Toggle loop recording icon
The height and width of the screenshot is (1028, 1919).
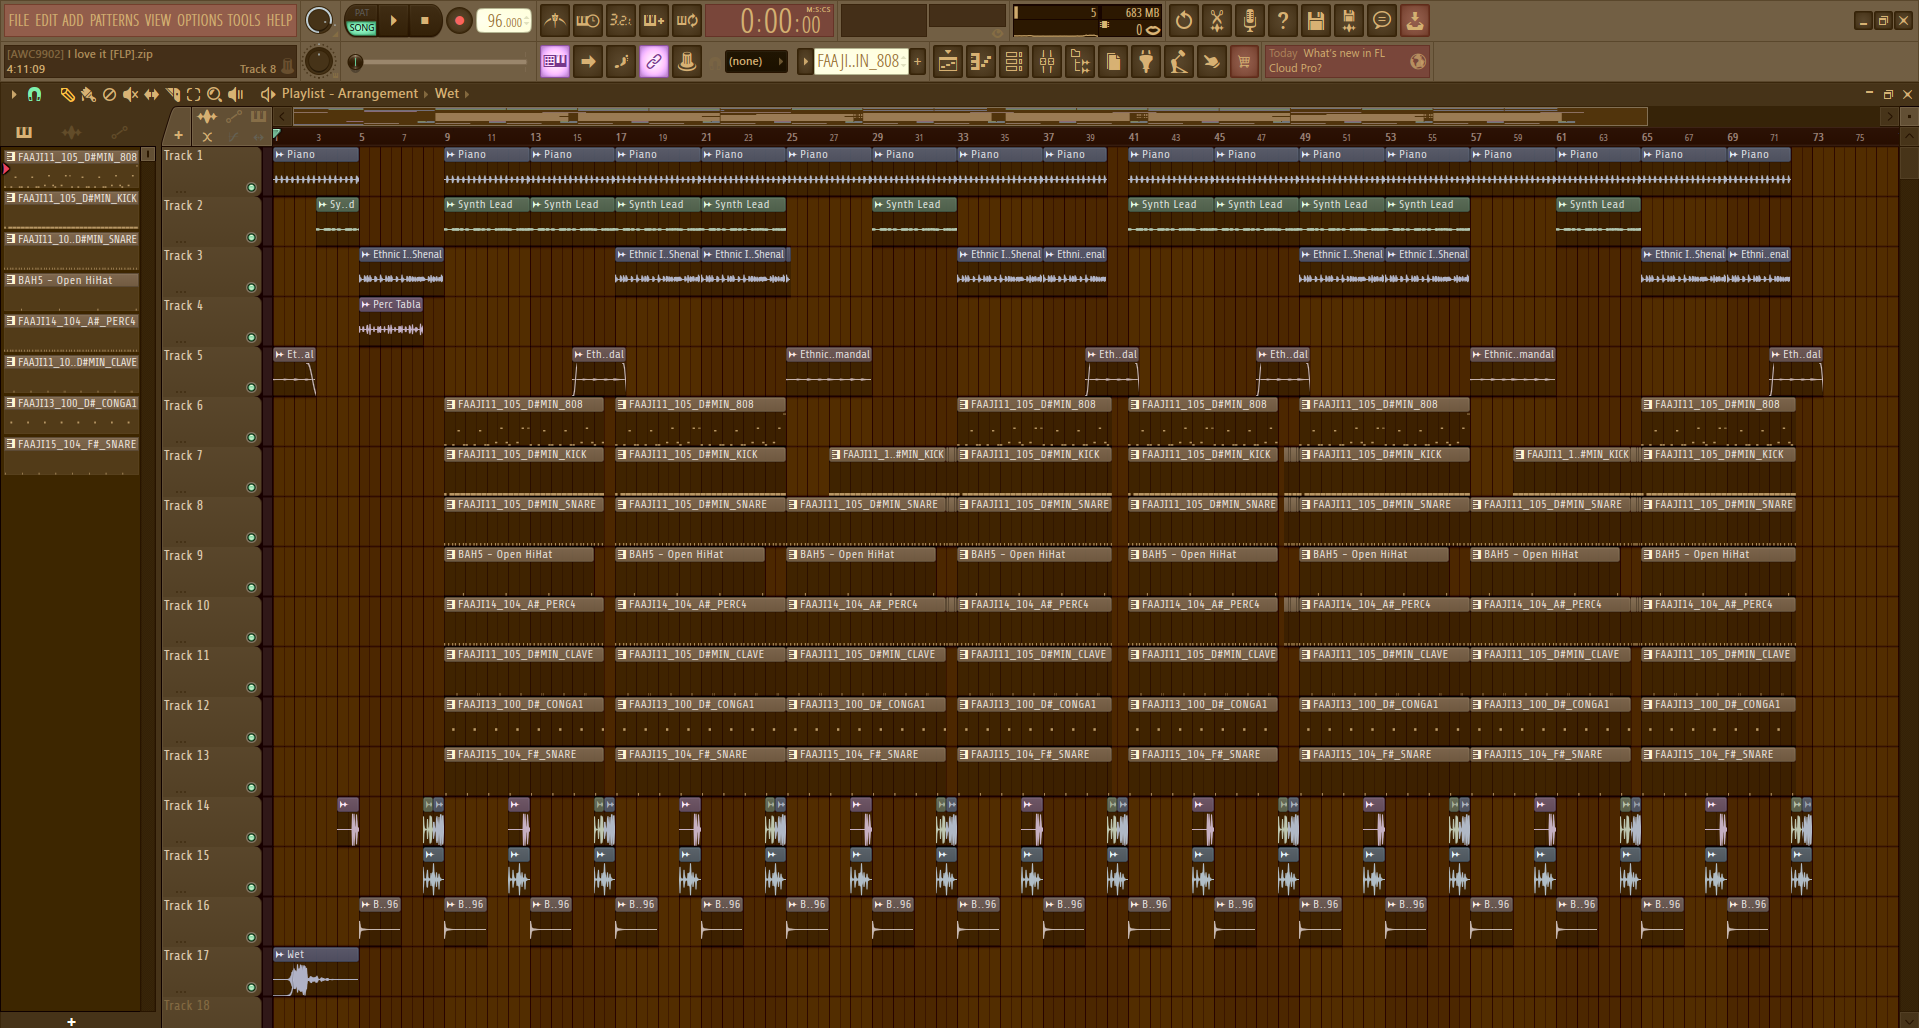coord(687,20)
